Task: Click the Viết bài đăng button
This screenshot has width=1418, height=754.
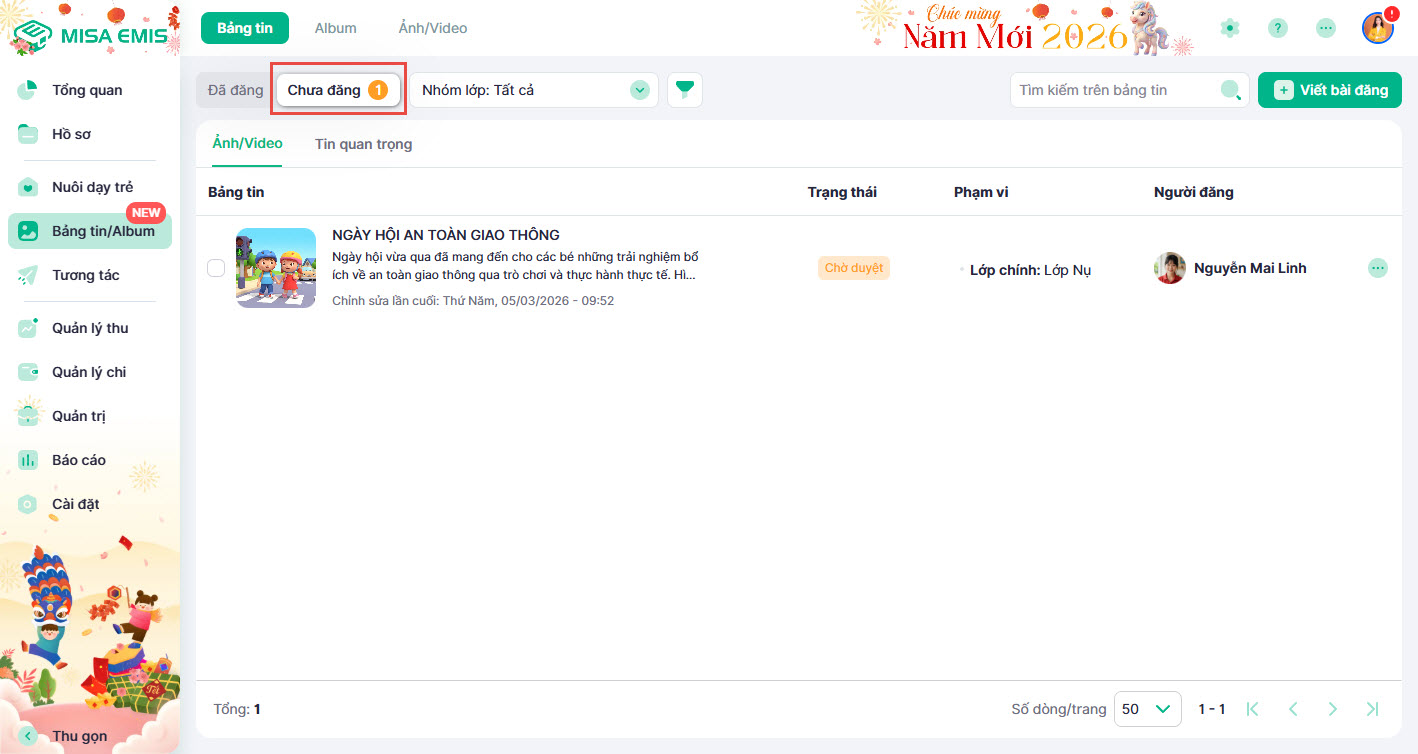Action: (x=1329, y=90)
